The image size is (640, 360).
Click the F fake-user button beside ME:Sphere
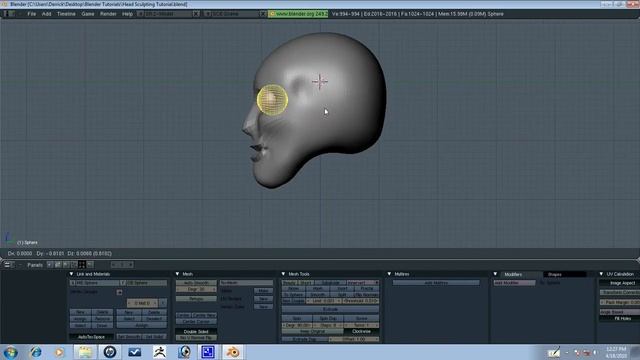(x=123, y=283)
